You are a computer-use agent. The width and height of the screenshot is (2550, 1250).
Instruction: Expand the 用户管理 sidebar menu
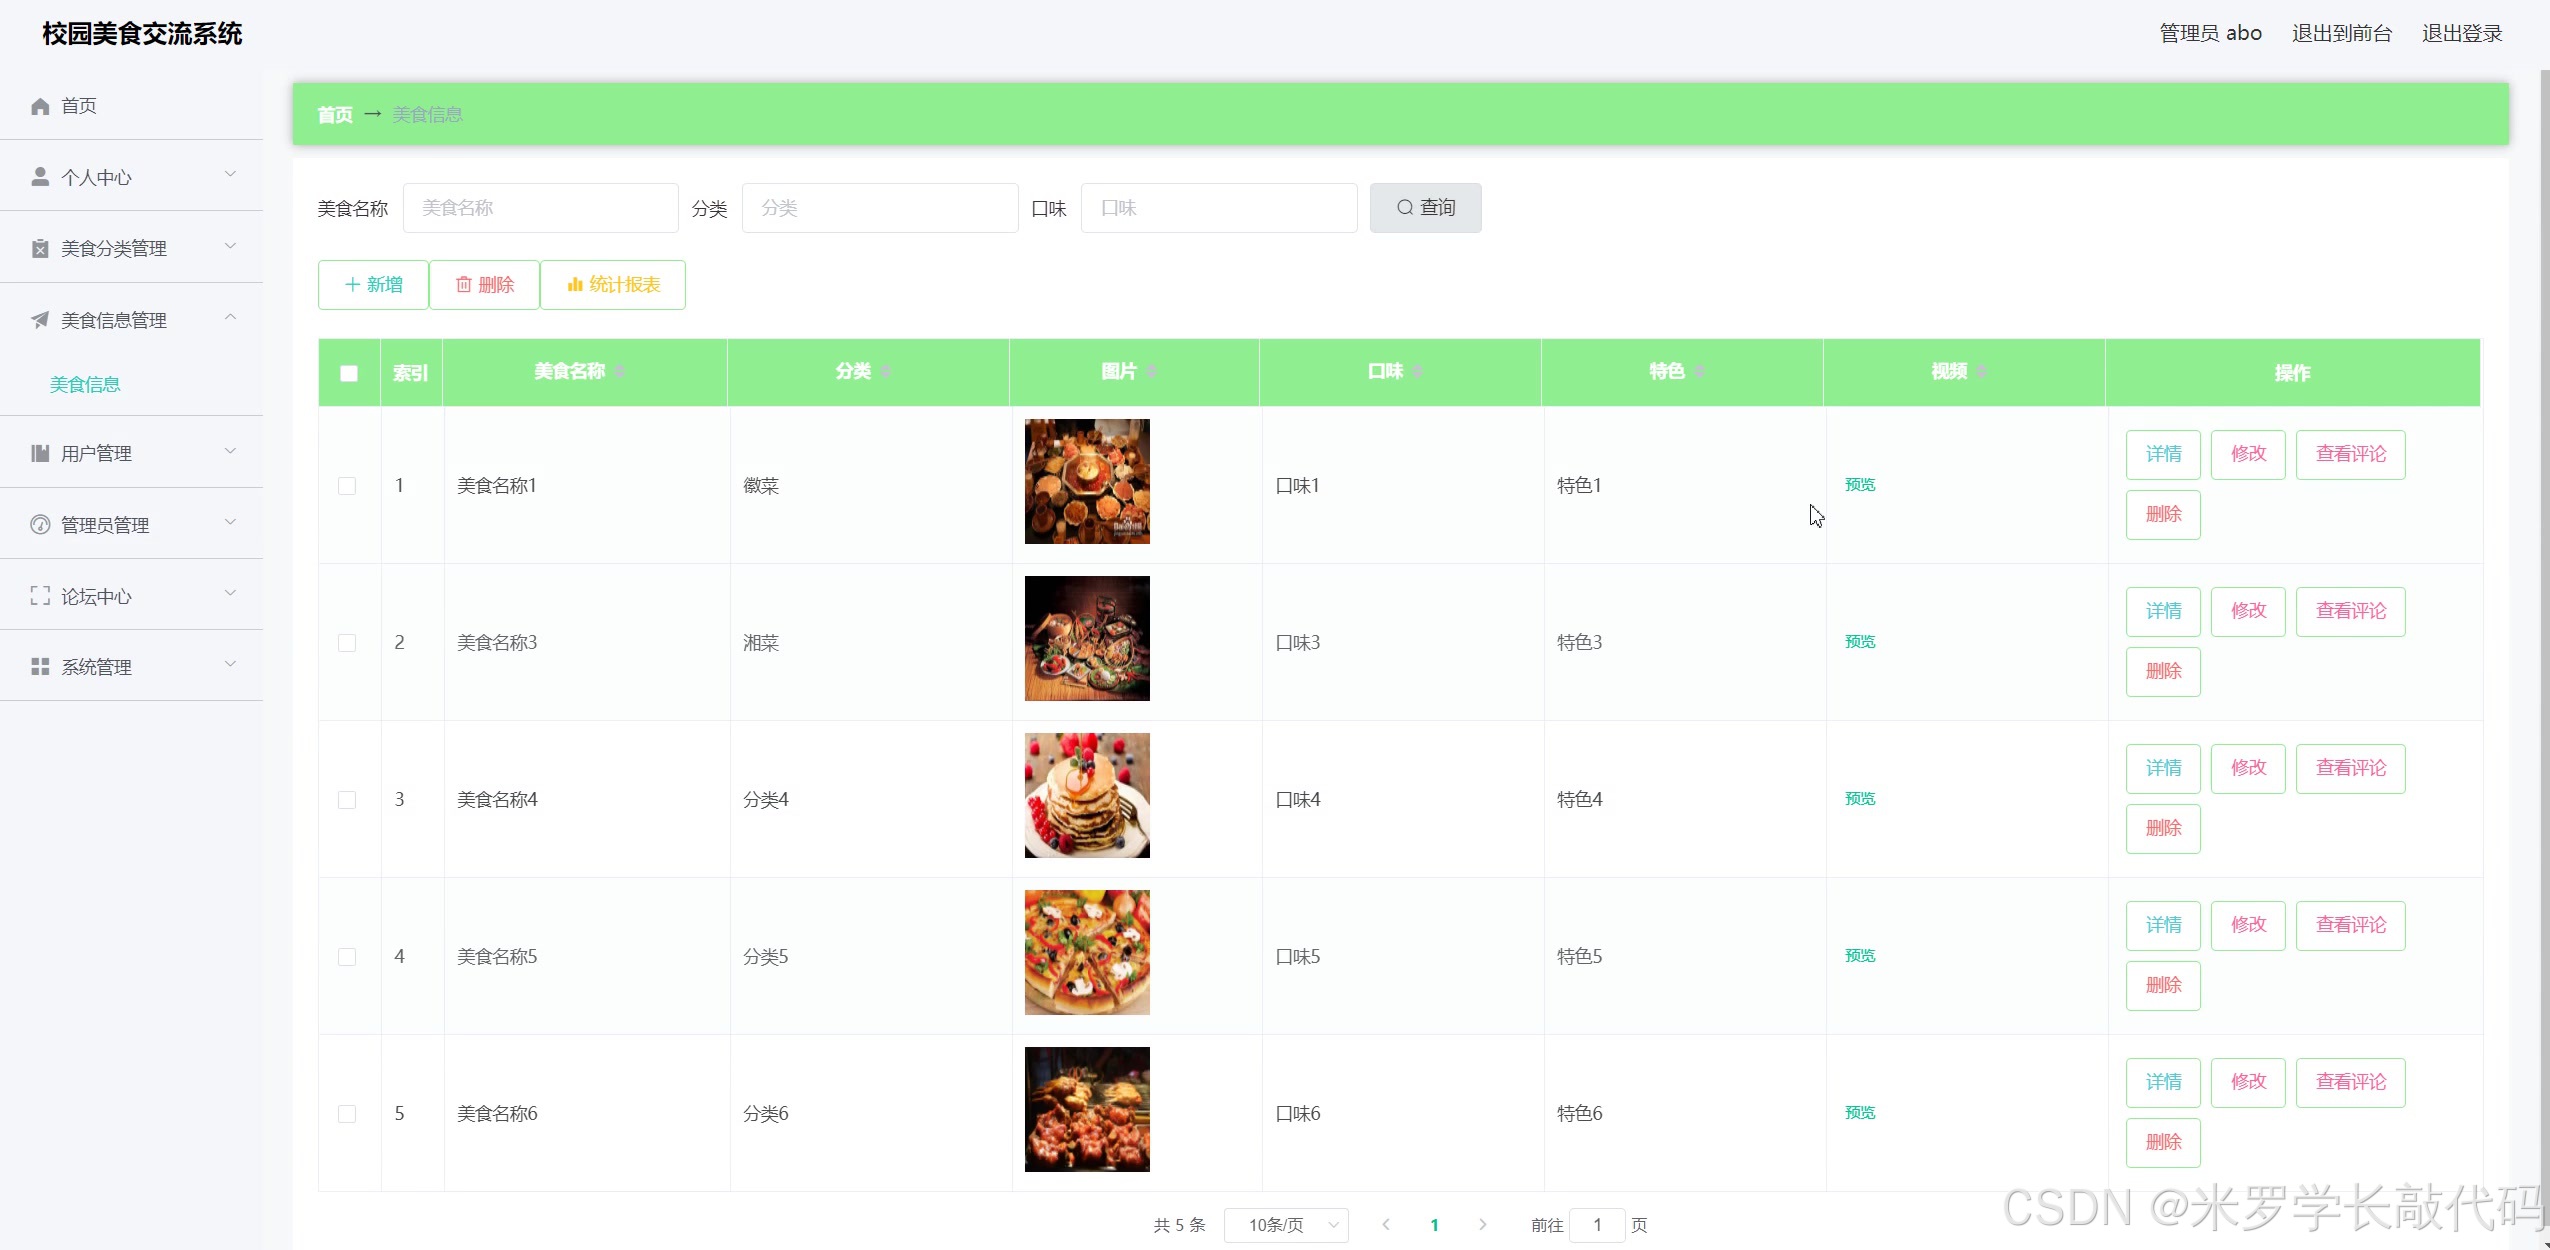pos(131,453)
